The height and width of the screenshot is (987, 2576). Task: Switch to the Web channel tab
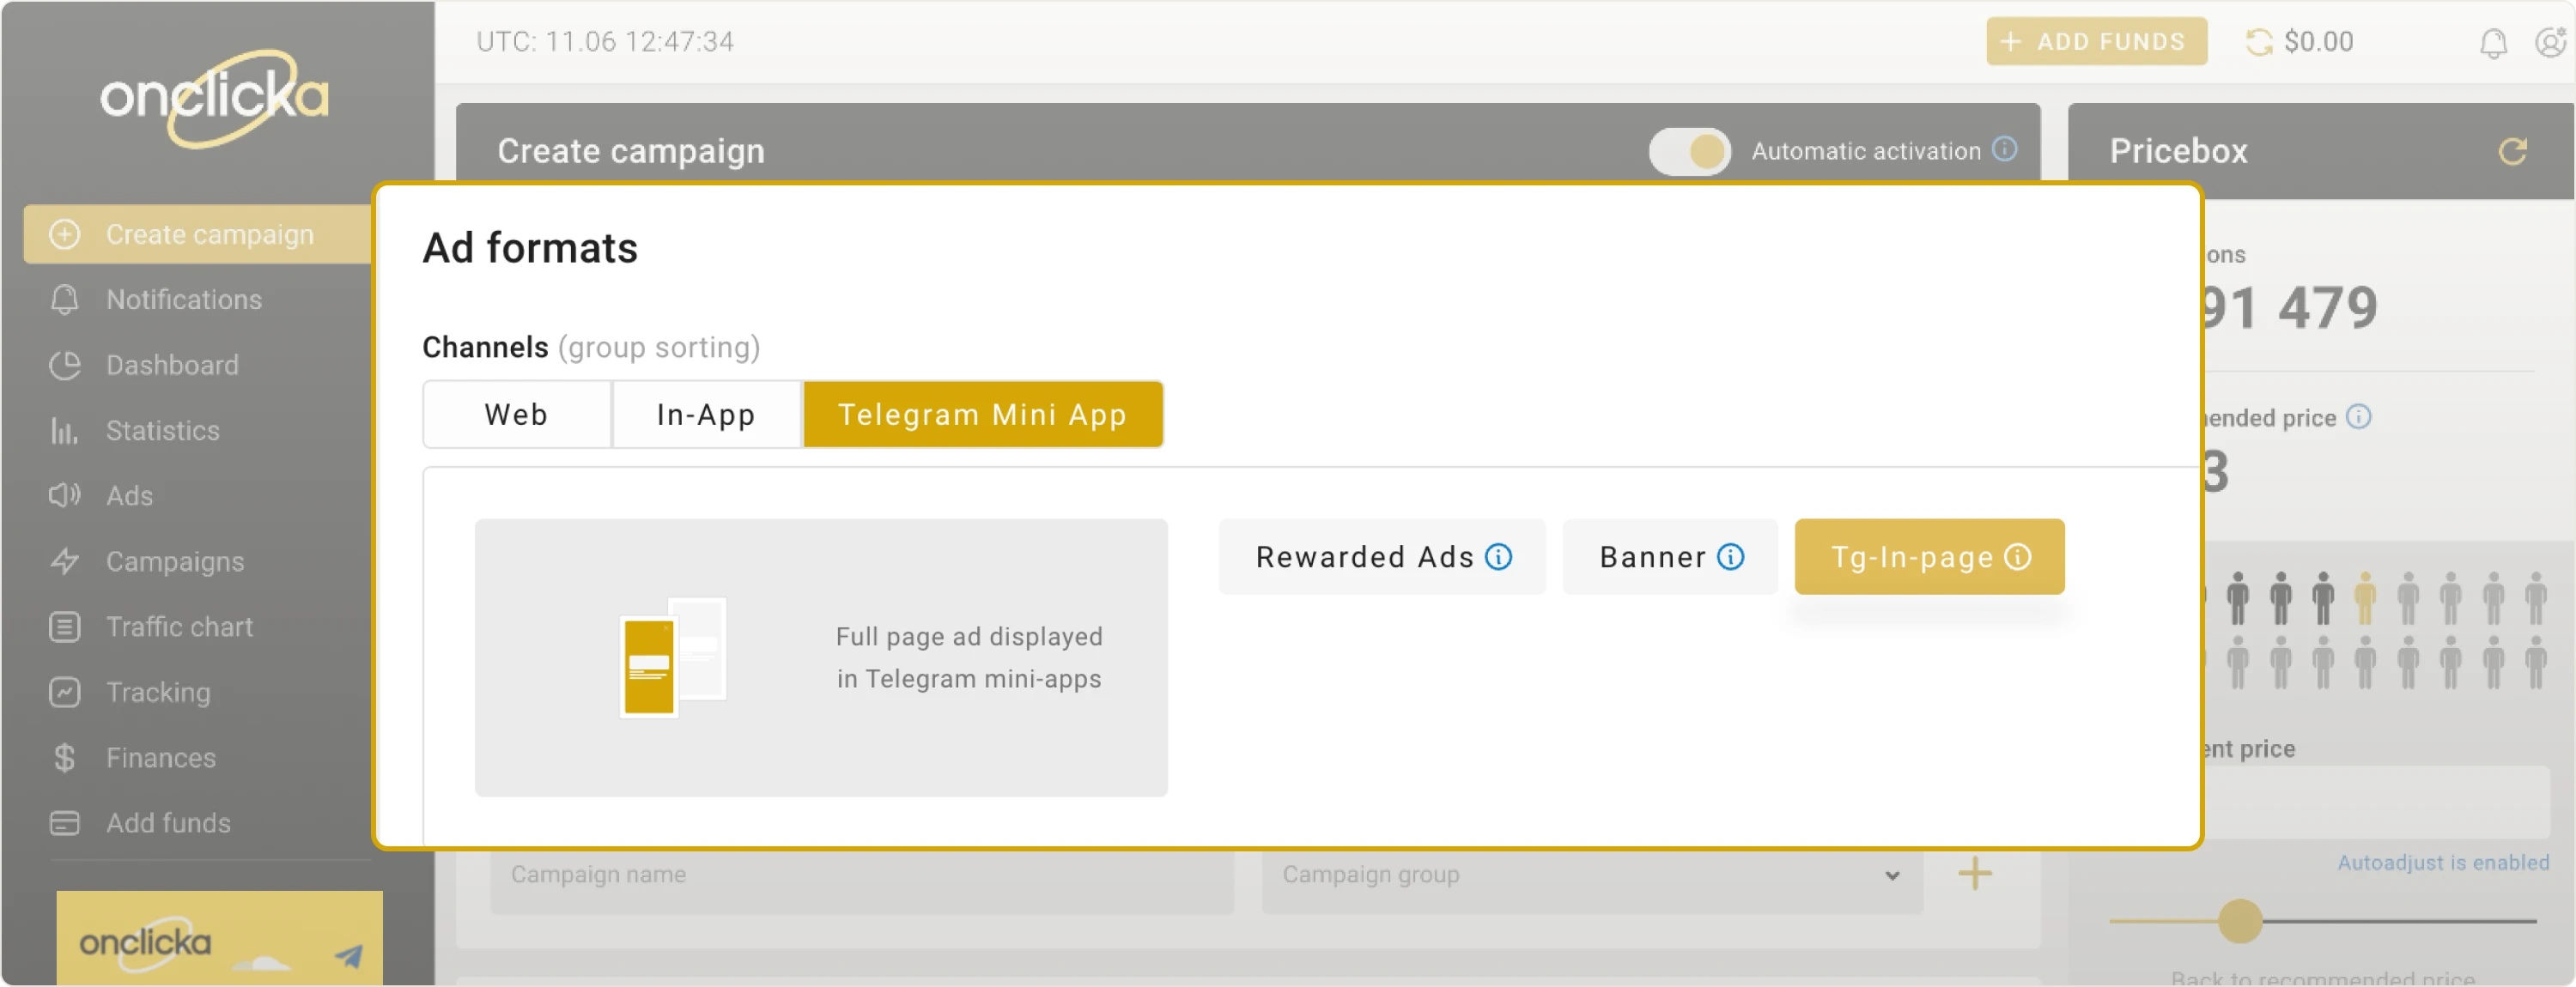[516, 414]
